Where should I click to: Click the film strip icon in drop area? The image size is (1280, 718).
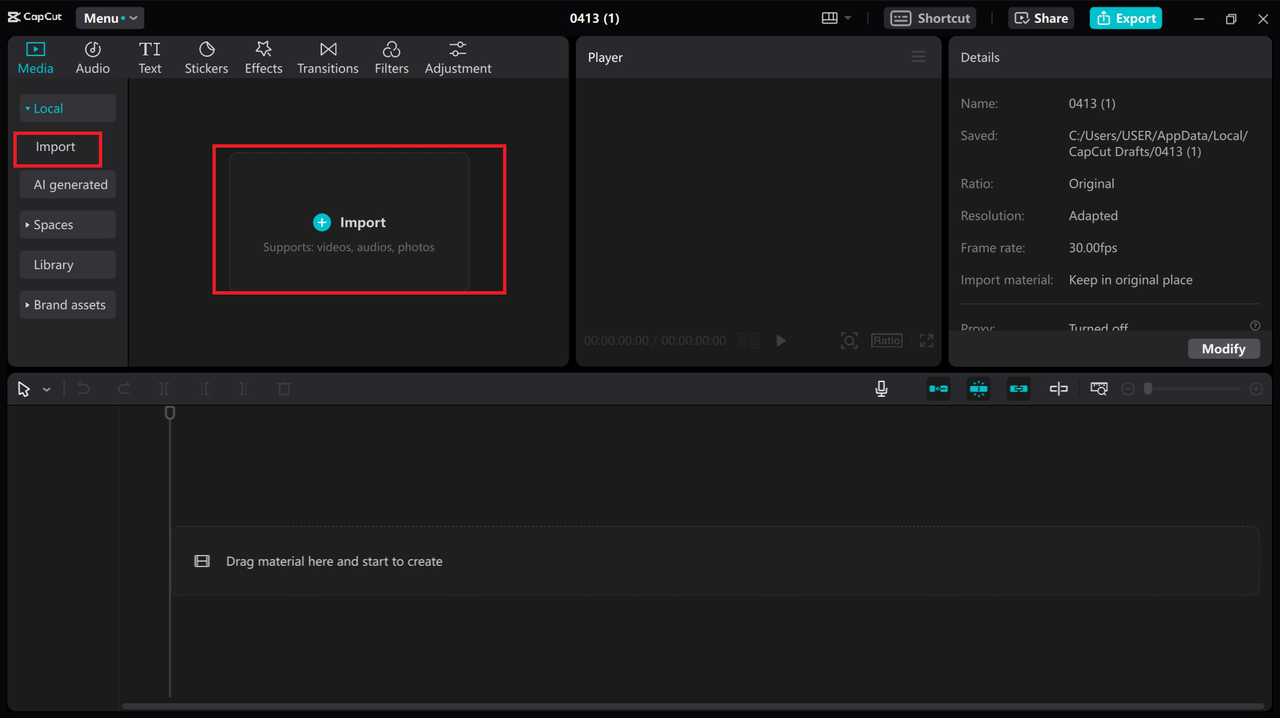pyautogui.click(x=202, y=562)
